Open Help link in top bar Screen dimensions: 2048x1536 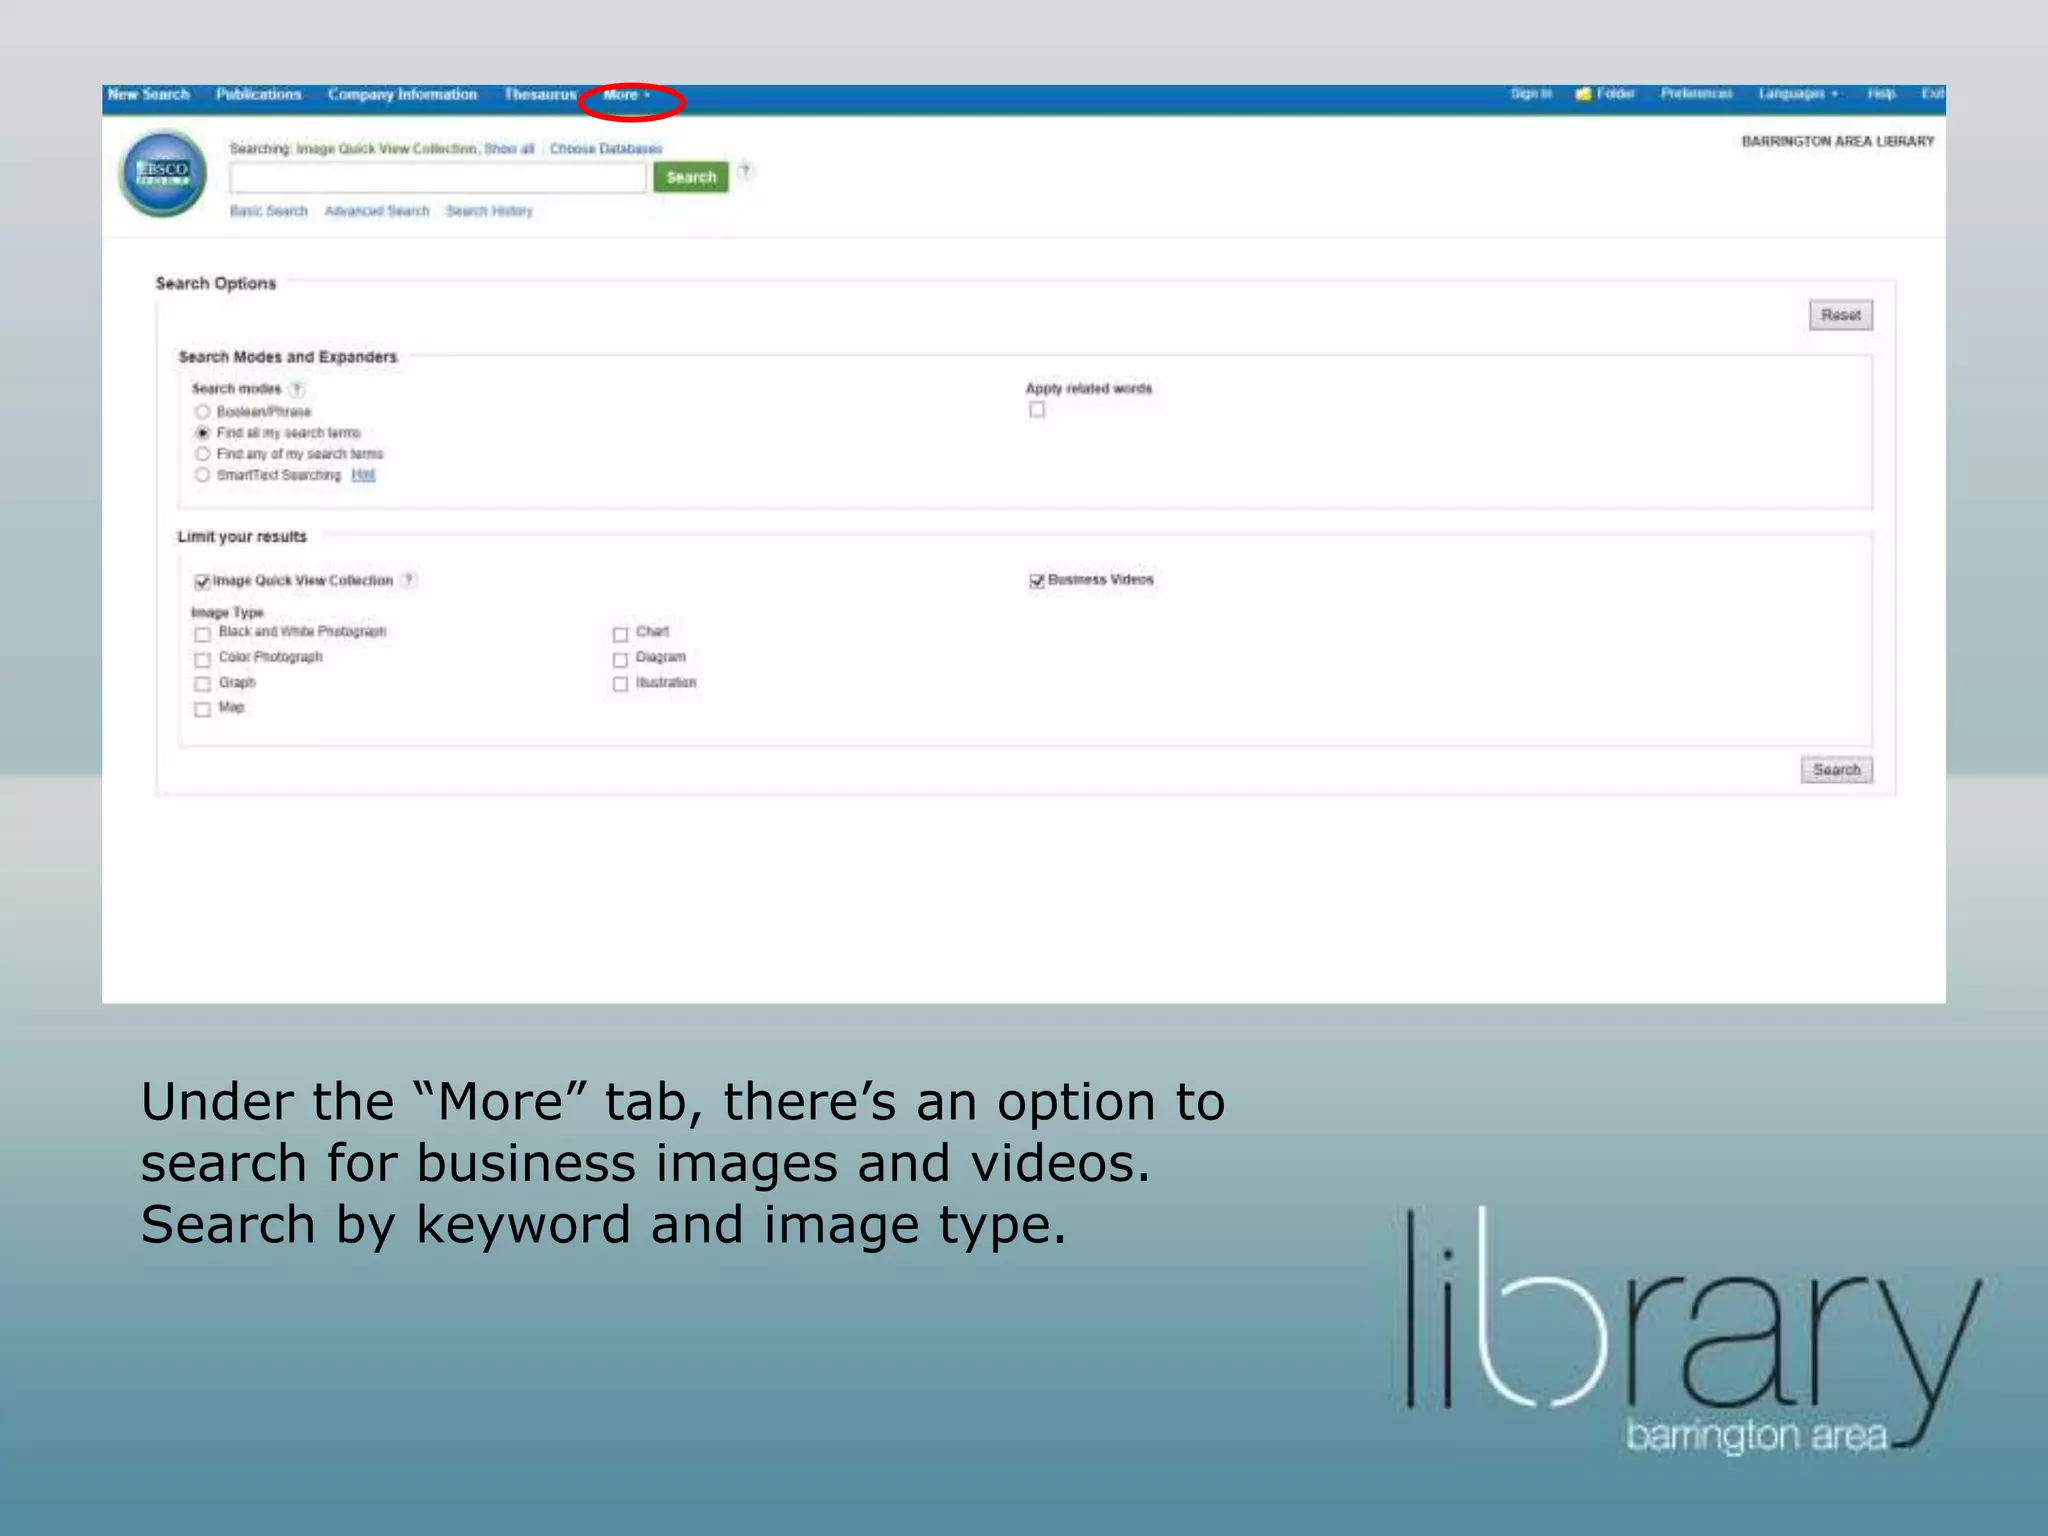click(1881, 94)
